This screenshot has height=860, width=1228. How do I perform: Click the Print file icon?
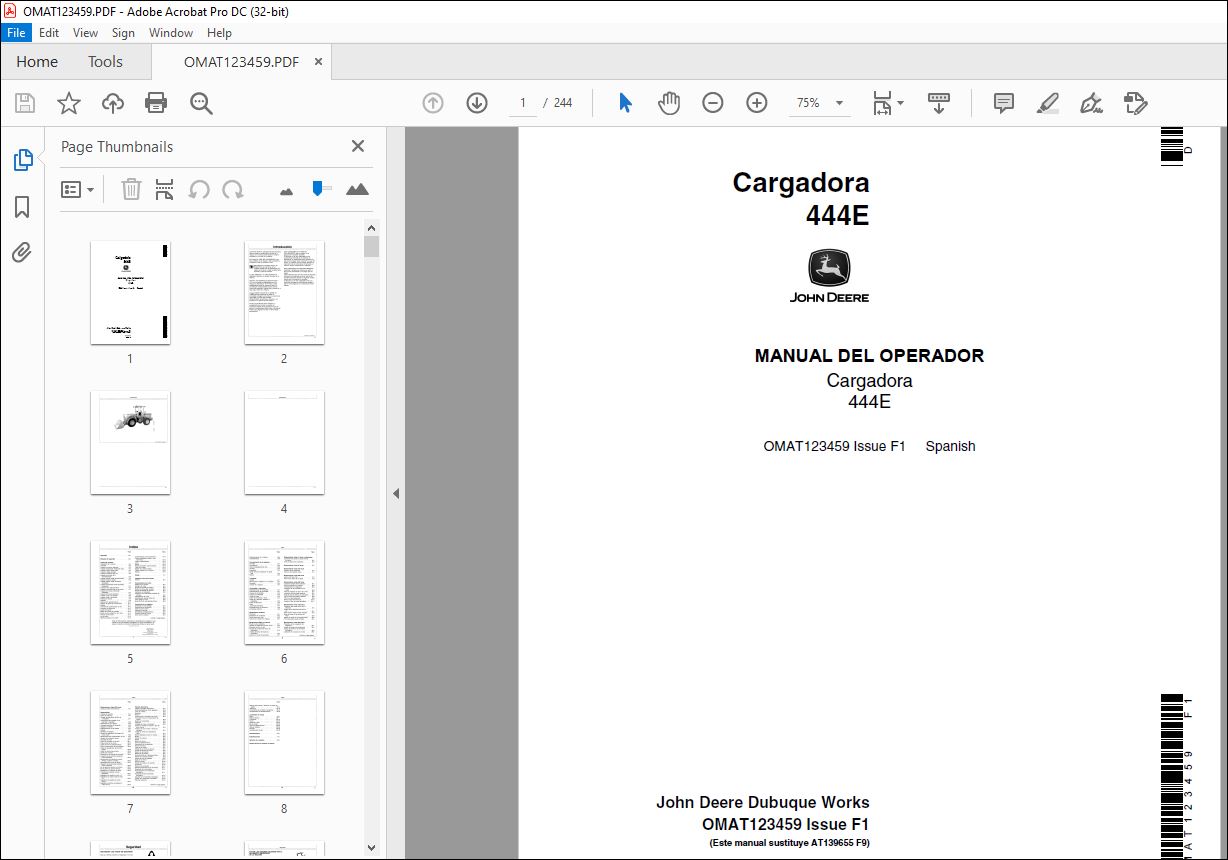[156, 103]
